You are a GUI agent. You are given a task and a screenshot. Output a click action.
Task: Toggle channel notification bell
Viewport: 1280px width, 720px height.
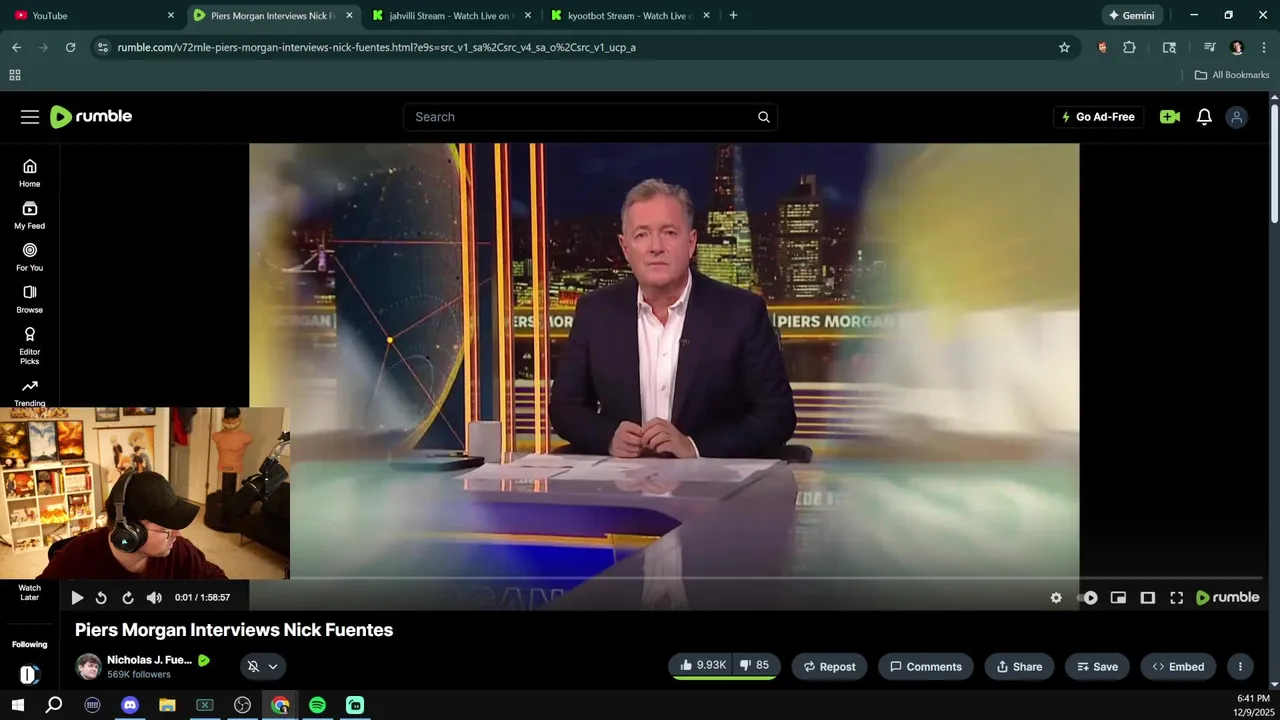click(x=253, y=667)
